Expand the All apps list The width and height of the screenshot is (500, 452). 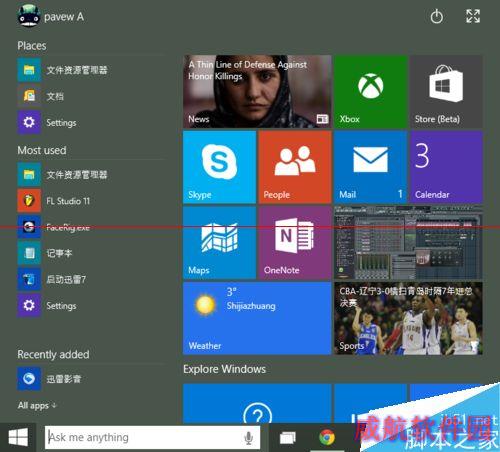click(x=37, y=406)
